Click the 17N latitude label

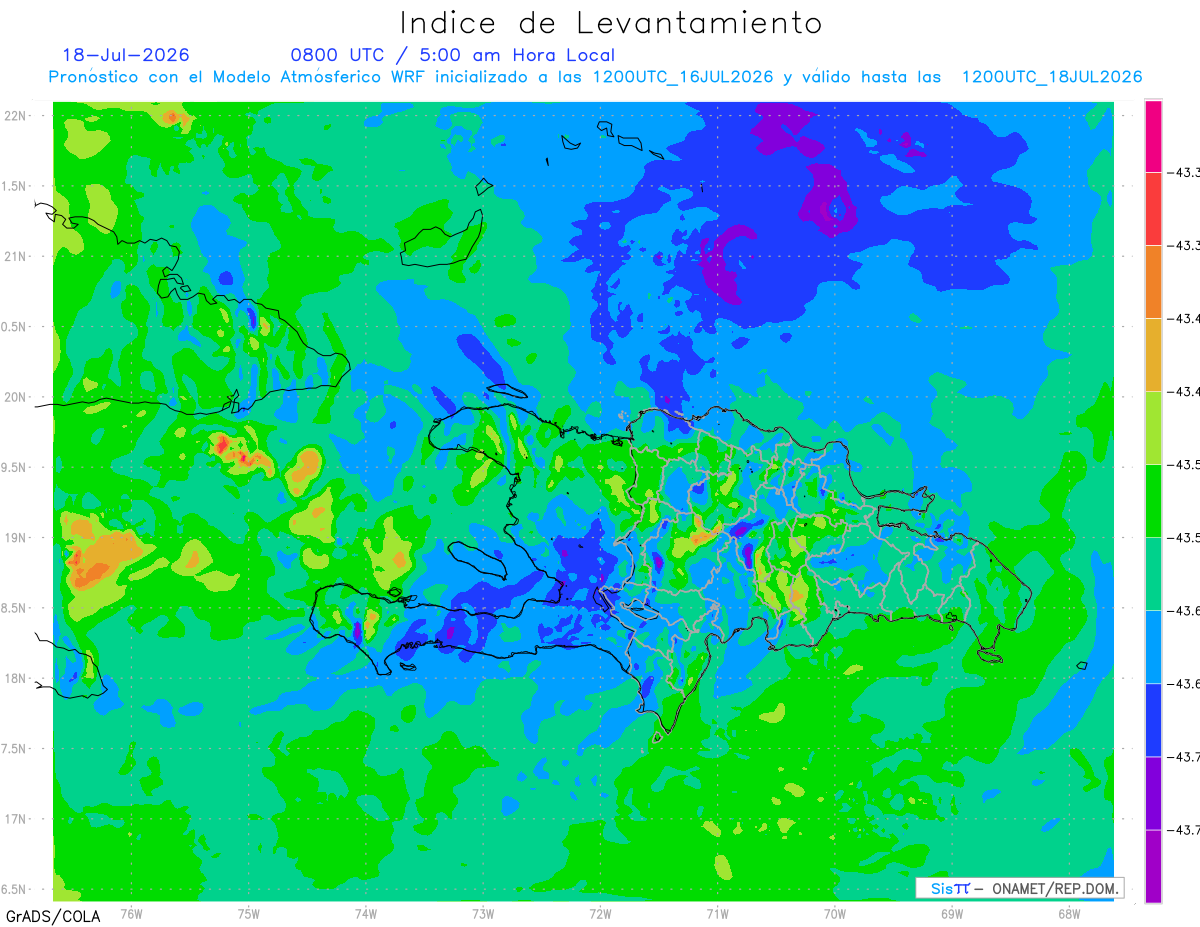coord(17,819)
